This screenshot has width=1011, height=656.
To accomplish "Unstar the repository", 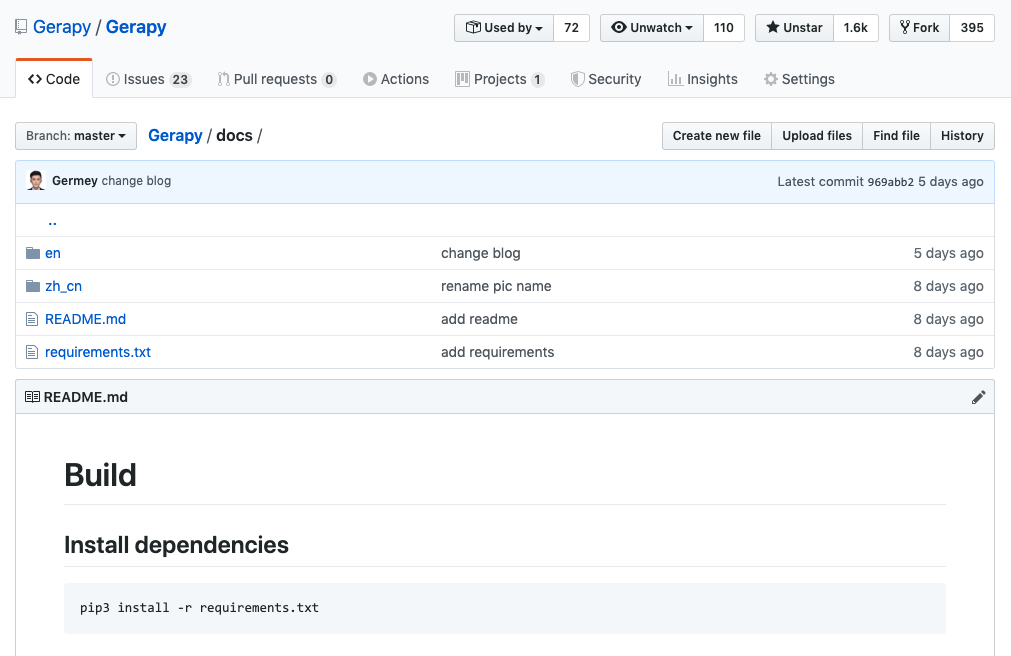I will tap(794, 28).
